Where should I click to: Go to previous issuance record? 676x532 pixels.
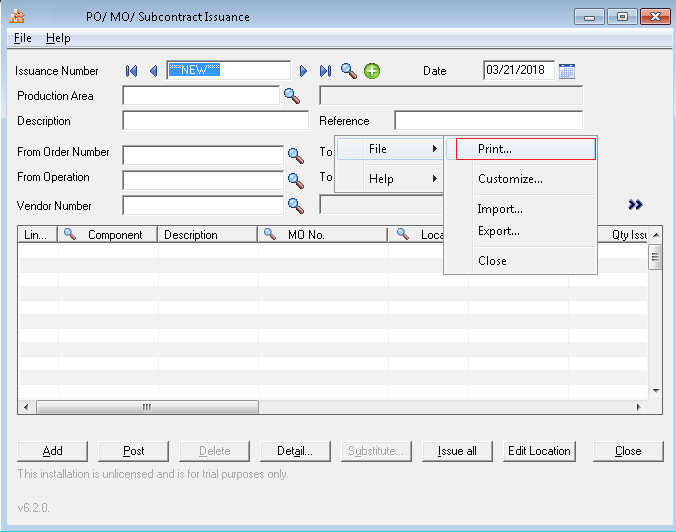pos(153,71)
